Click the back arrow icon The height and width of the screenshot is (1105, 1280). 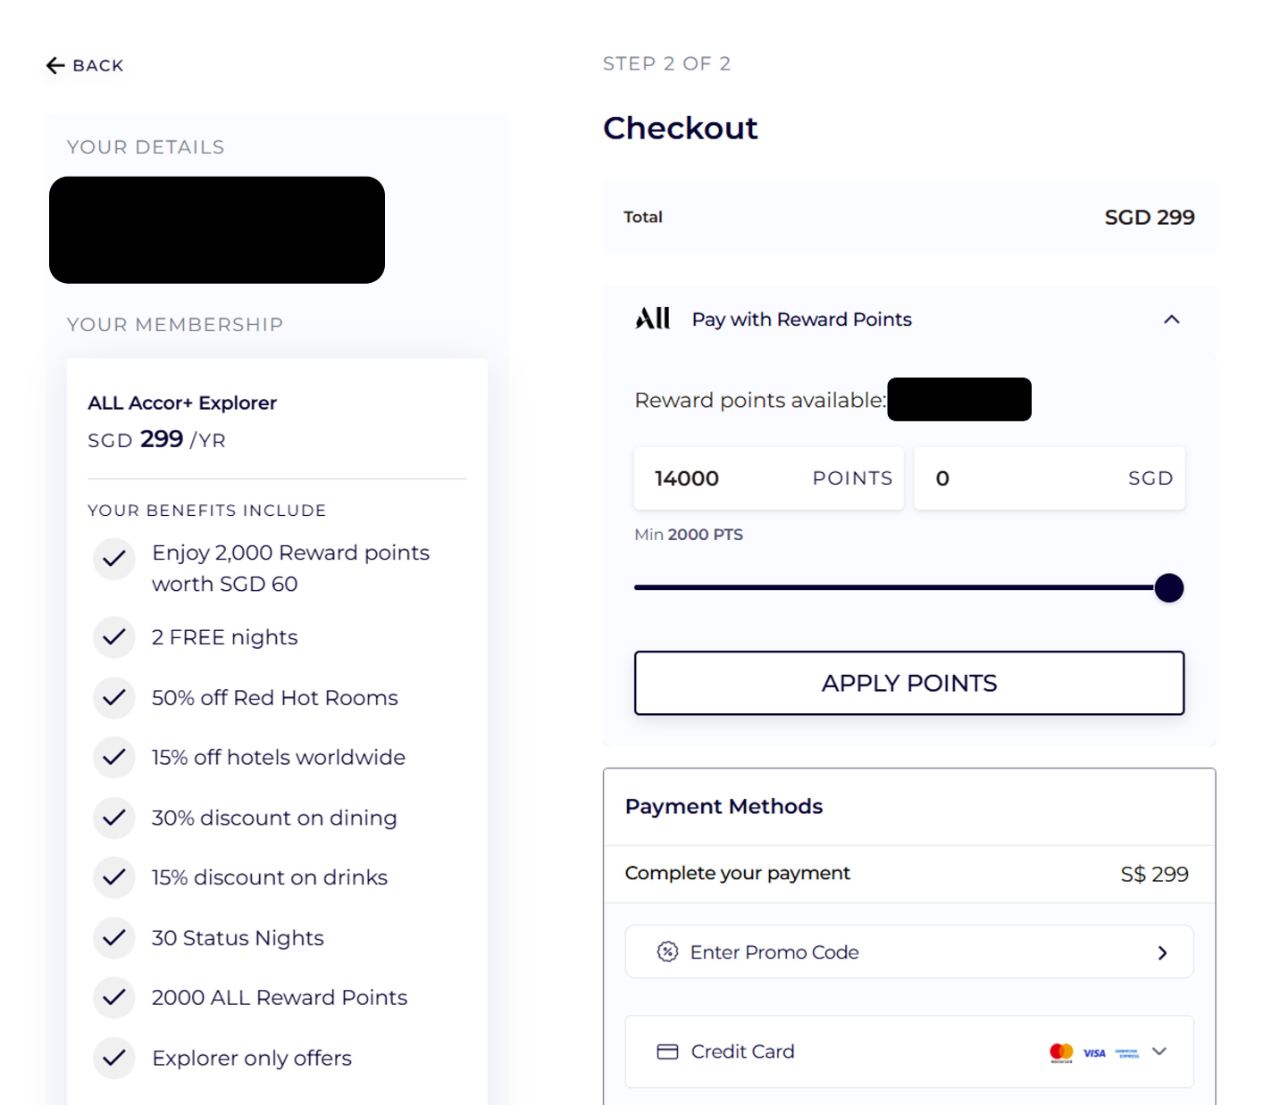55,66
